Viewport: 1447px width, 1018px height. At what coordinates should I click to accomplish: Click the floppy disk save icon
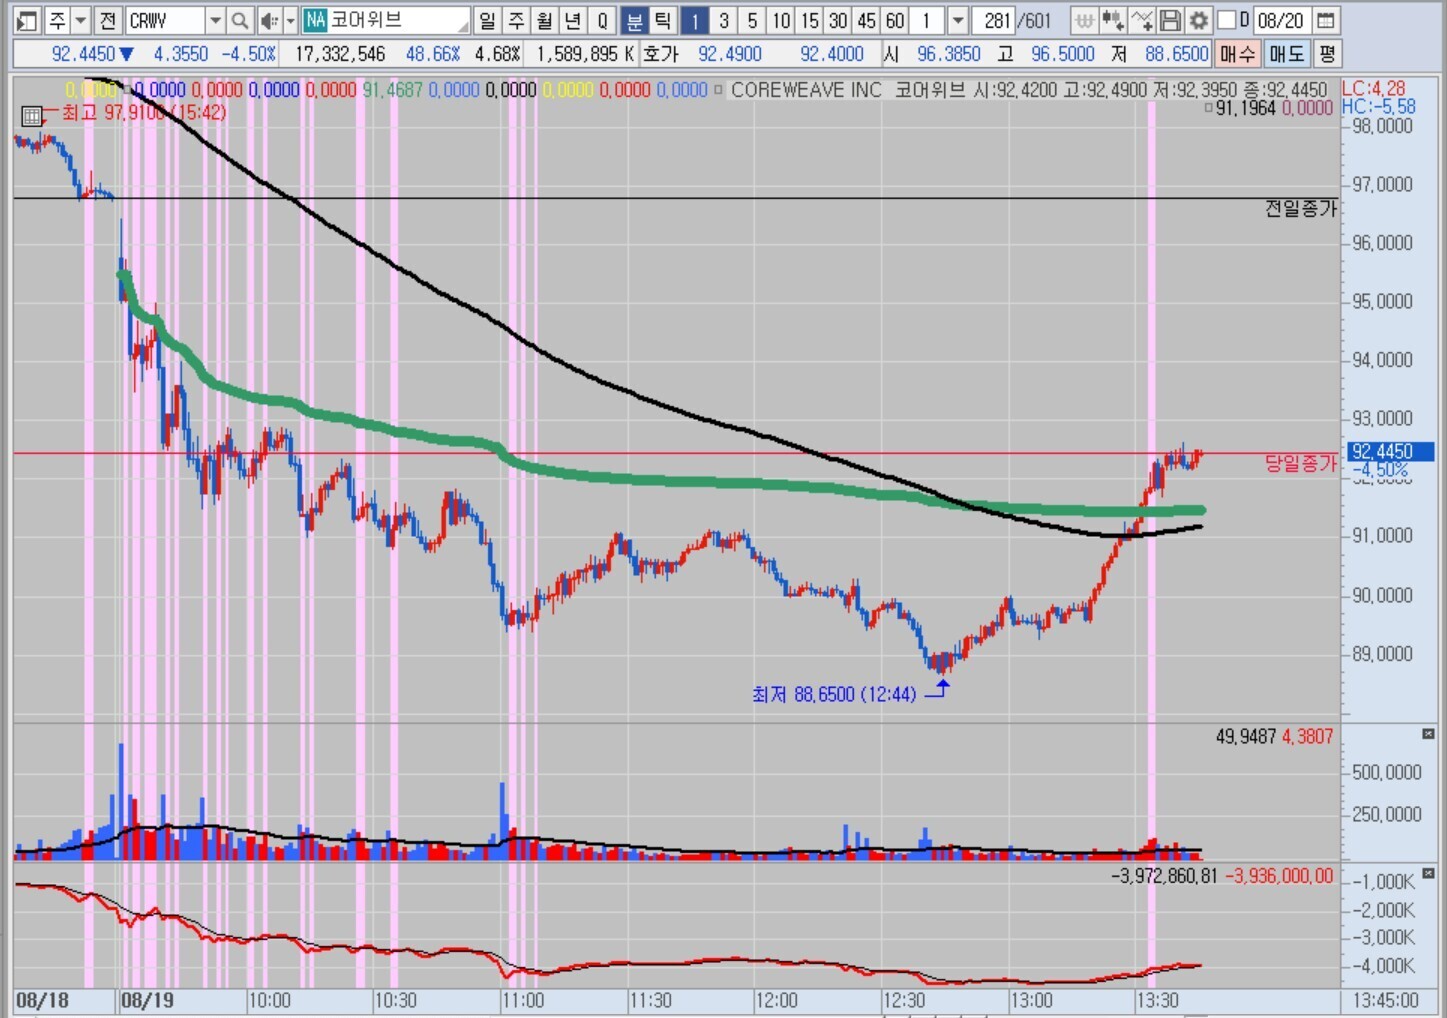pyautogui.click(x=1170, y=20)
